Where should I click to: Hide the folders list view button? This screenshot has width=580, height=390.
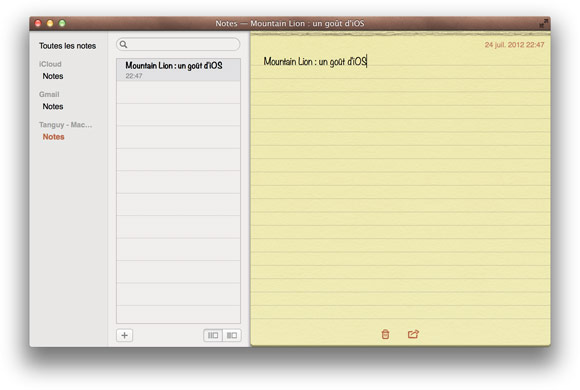pyautogui.click(x=232, y=335)
